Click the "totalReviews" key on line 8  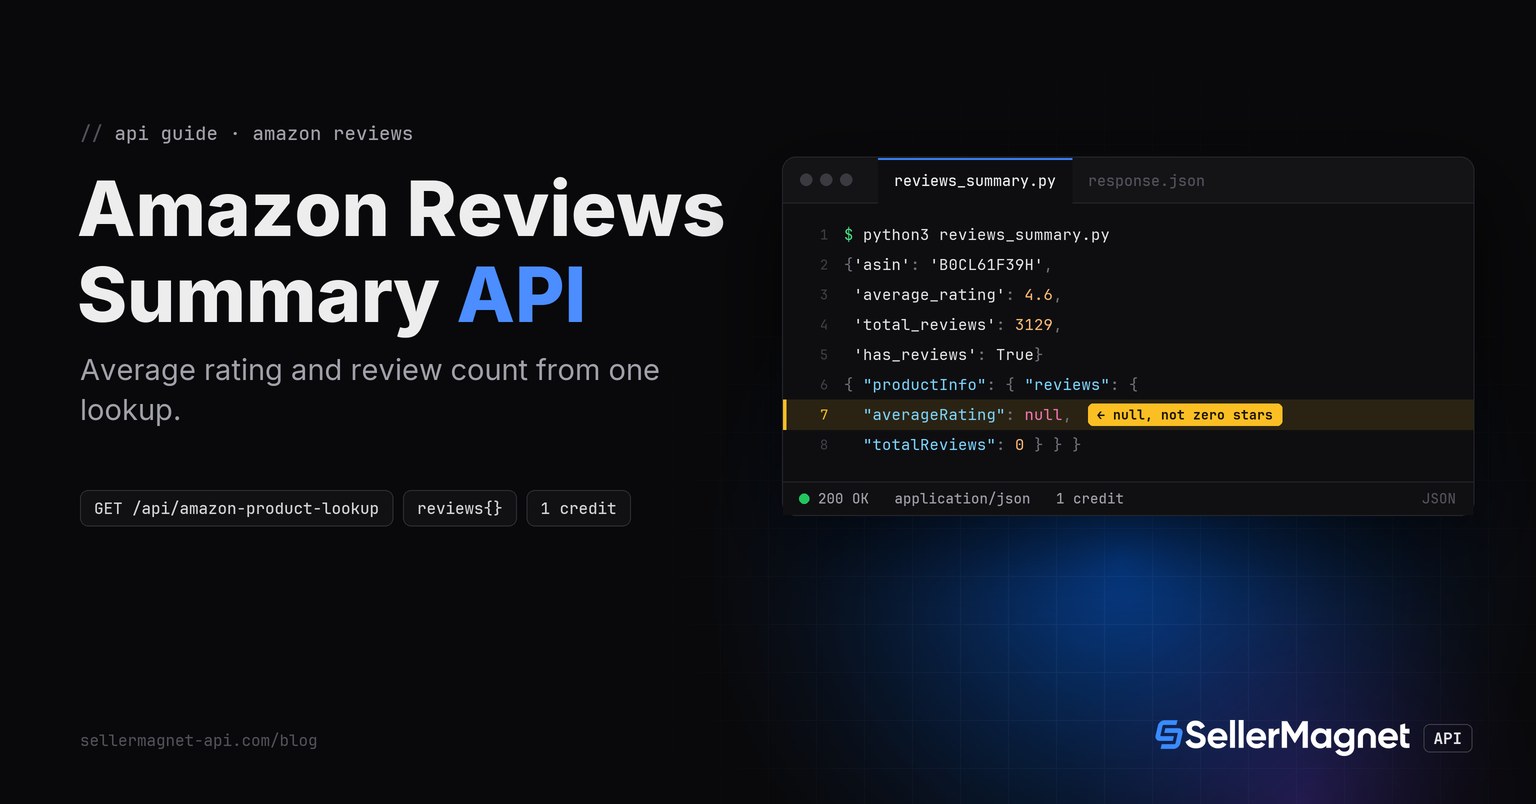tap(929, 445)
